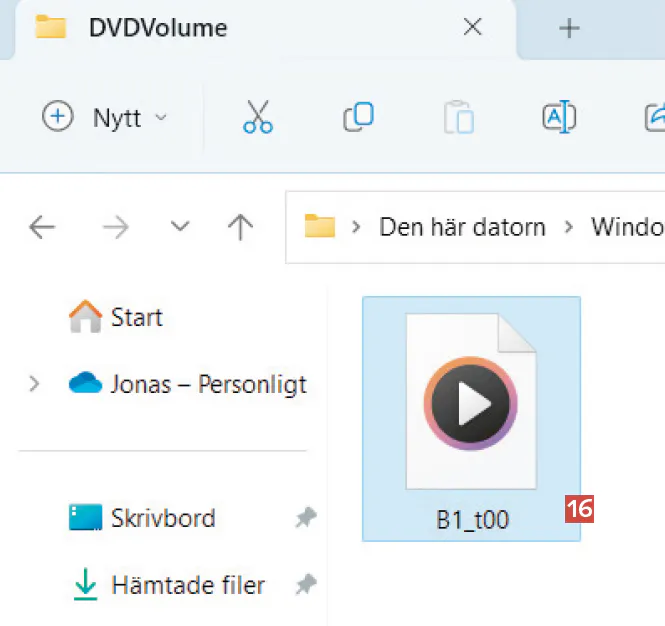Viewport: 665px width, 626px height.
Task: Select the B1_t00 video file
Action: pyautogui.click(x=471, y=419)
